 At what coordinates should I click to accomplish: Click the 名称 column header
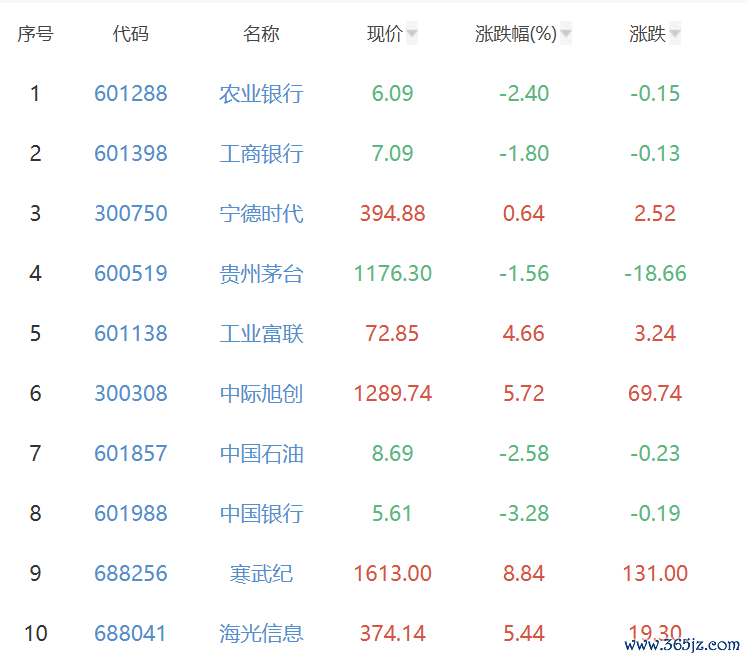[261, 34]
